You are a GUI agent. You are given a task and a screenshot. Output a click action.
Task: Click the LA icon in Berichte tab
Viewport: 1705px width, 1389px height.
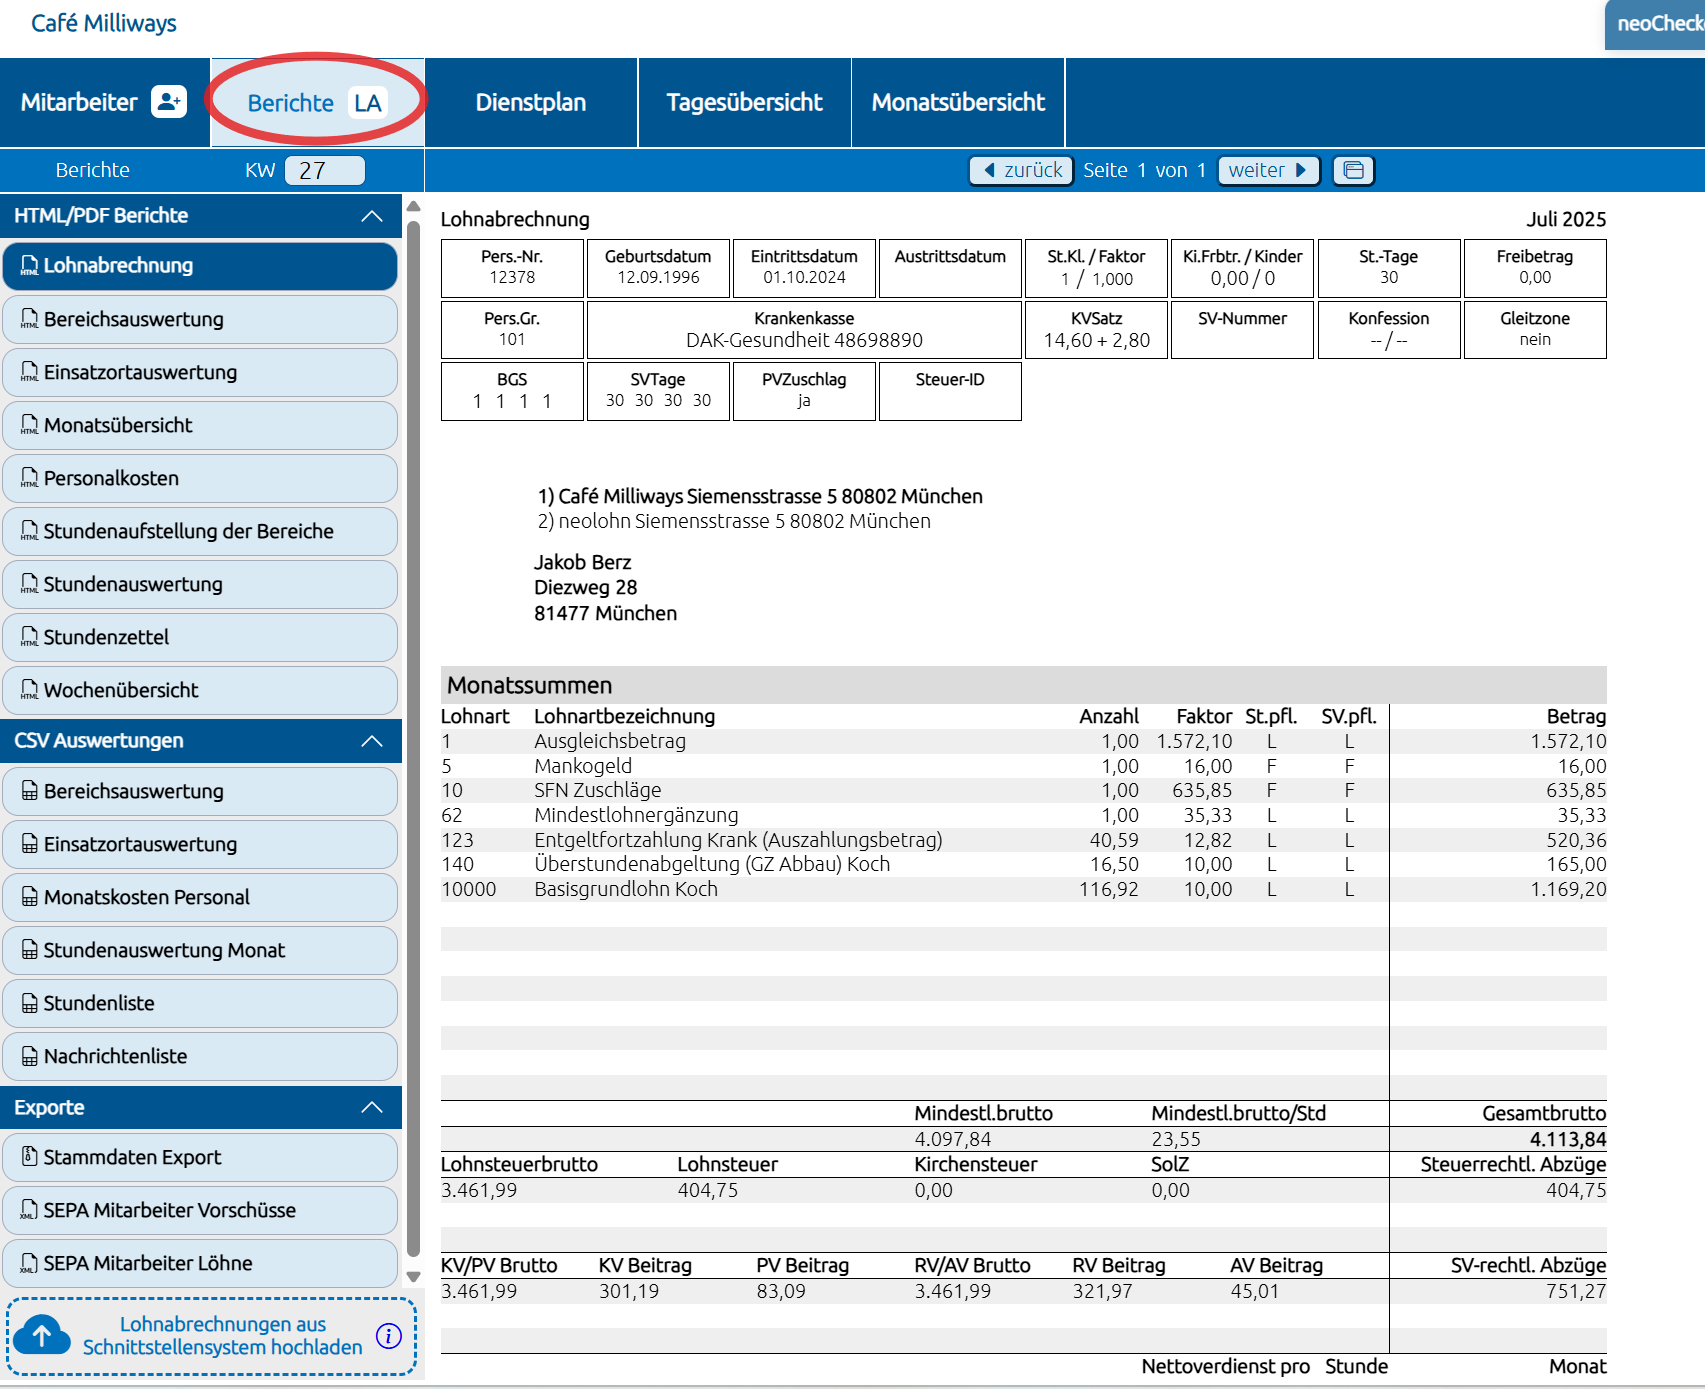tap(367, 103)
